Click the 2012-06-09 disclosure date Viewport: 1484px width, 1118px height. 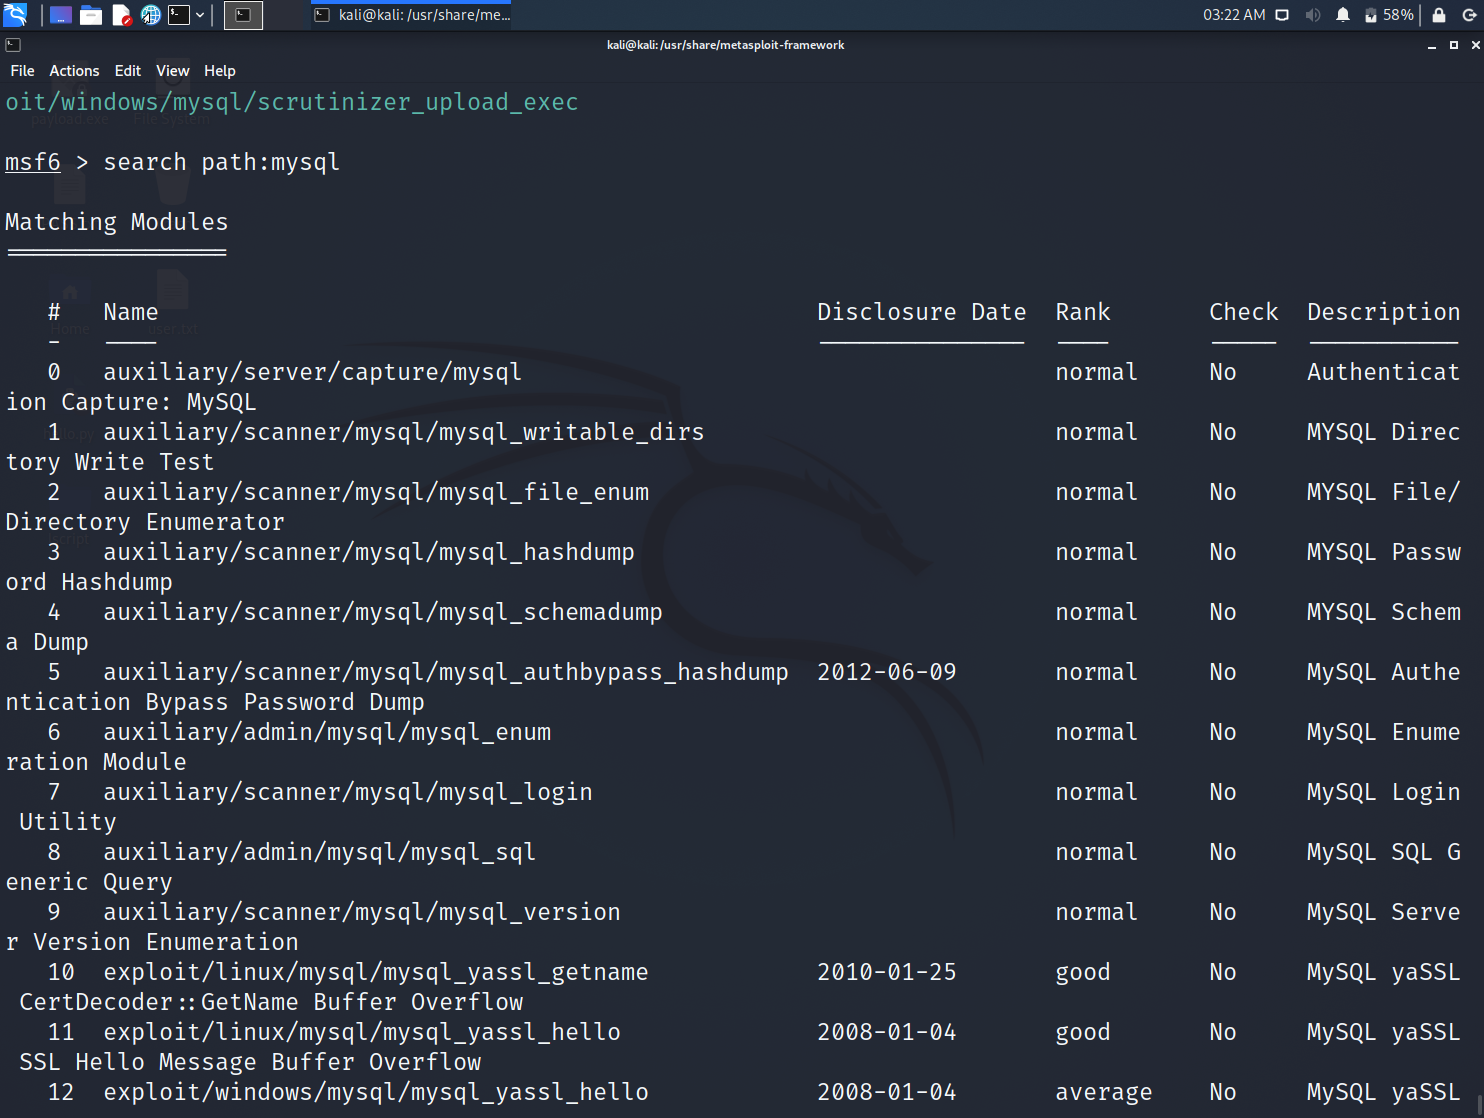pyautogui.click(x=887, y=672)
